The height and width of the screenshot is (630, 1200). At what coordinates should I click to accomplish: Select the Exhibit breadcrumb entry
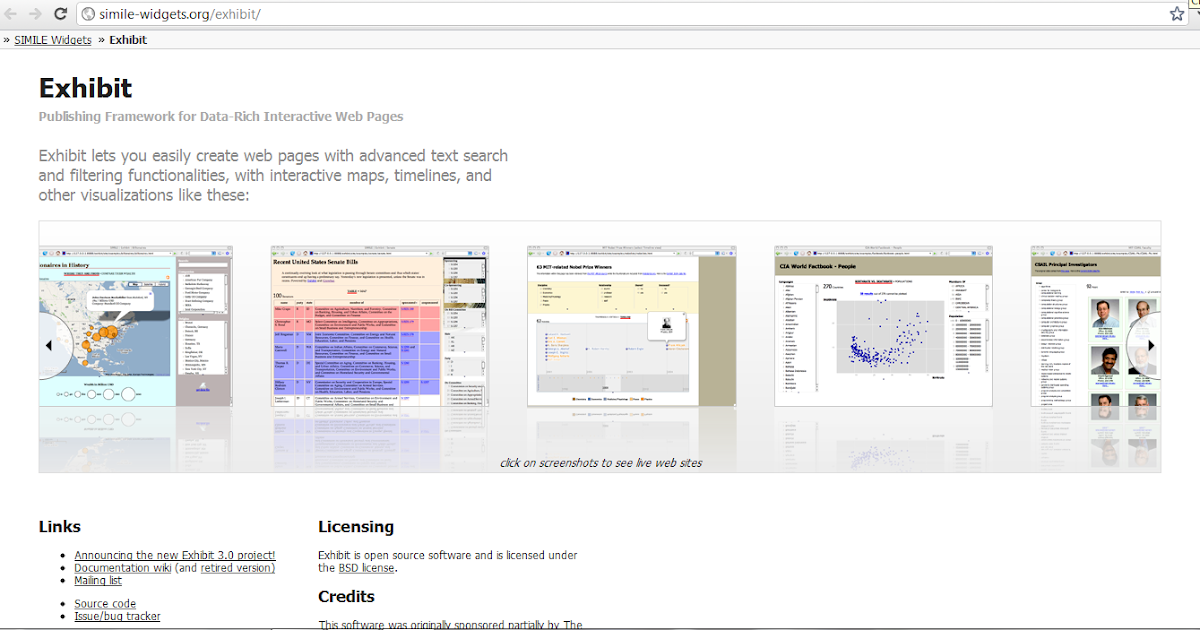127,39
